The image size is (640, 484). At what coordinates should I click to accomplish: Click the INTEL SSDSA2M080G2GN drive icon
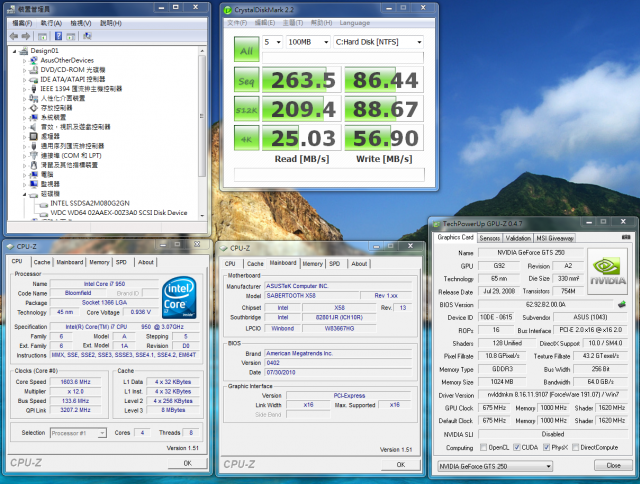point(43,204)
